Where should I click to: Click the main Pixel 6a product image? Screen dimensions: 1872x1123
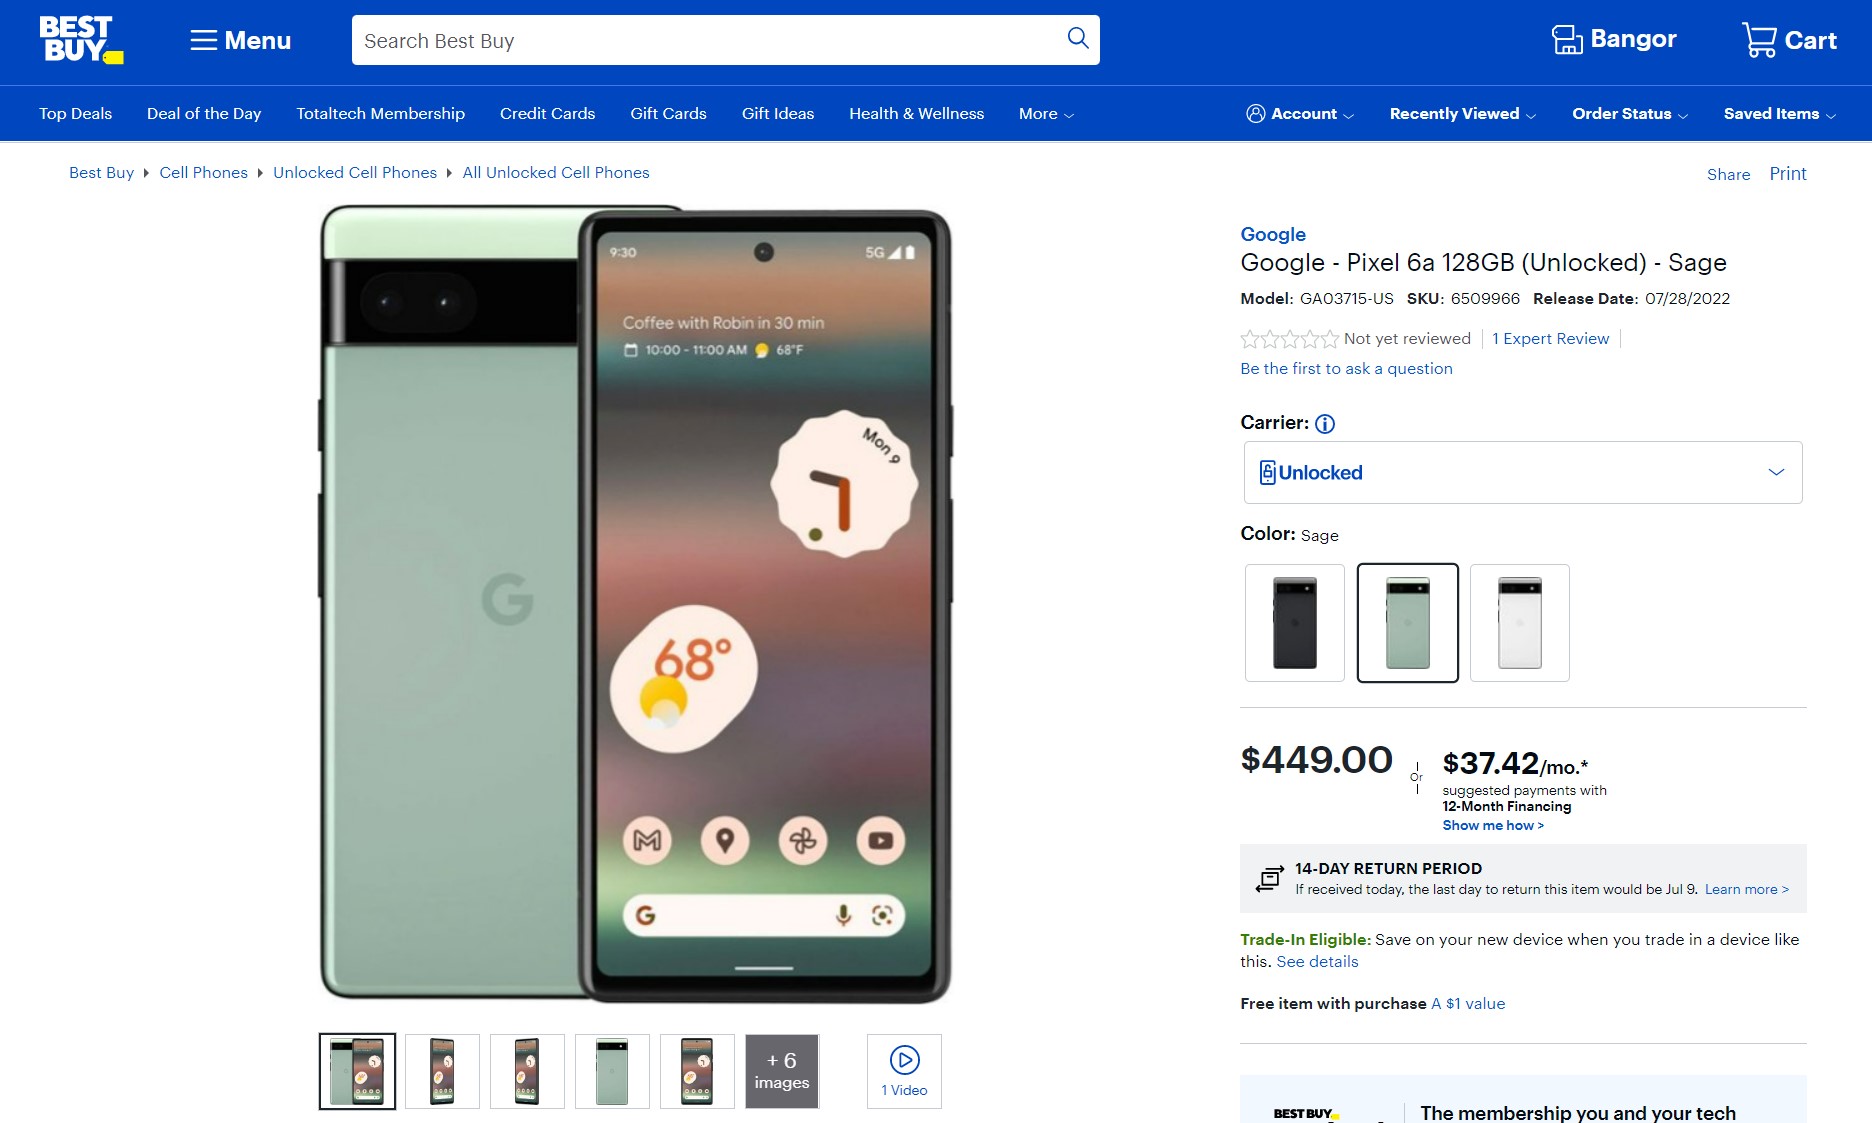[635, 605]
